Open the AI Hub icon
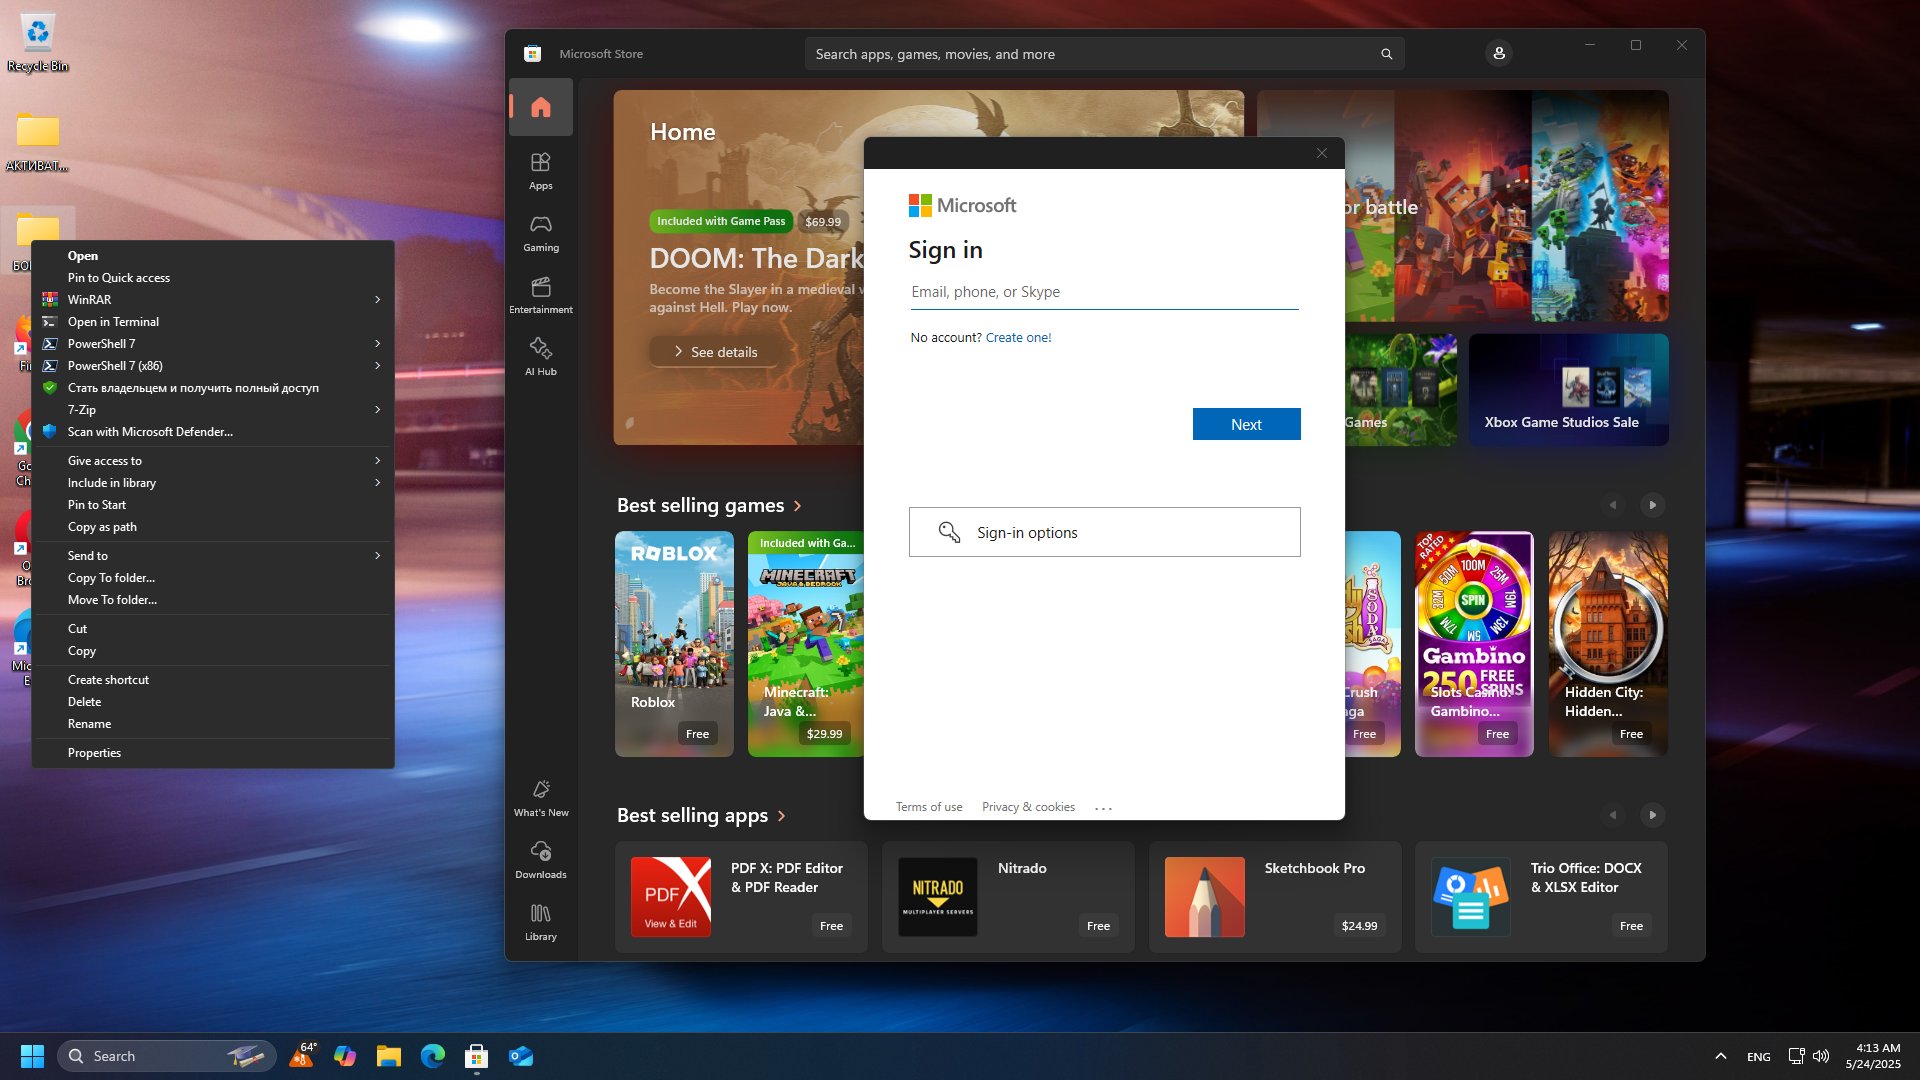The height and width of the screenshot is (1080, 1920). coord(540,357)
